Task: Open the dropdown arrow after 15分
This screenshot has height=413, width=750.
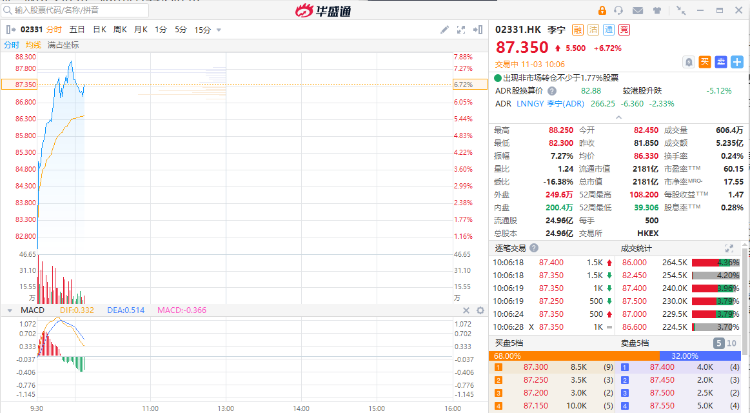Action: click(221, 30)
